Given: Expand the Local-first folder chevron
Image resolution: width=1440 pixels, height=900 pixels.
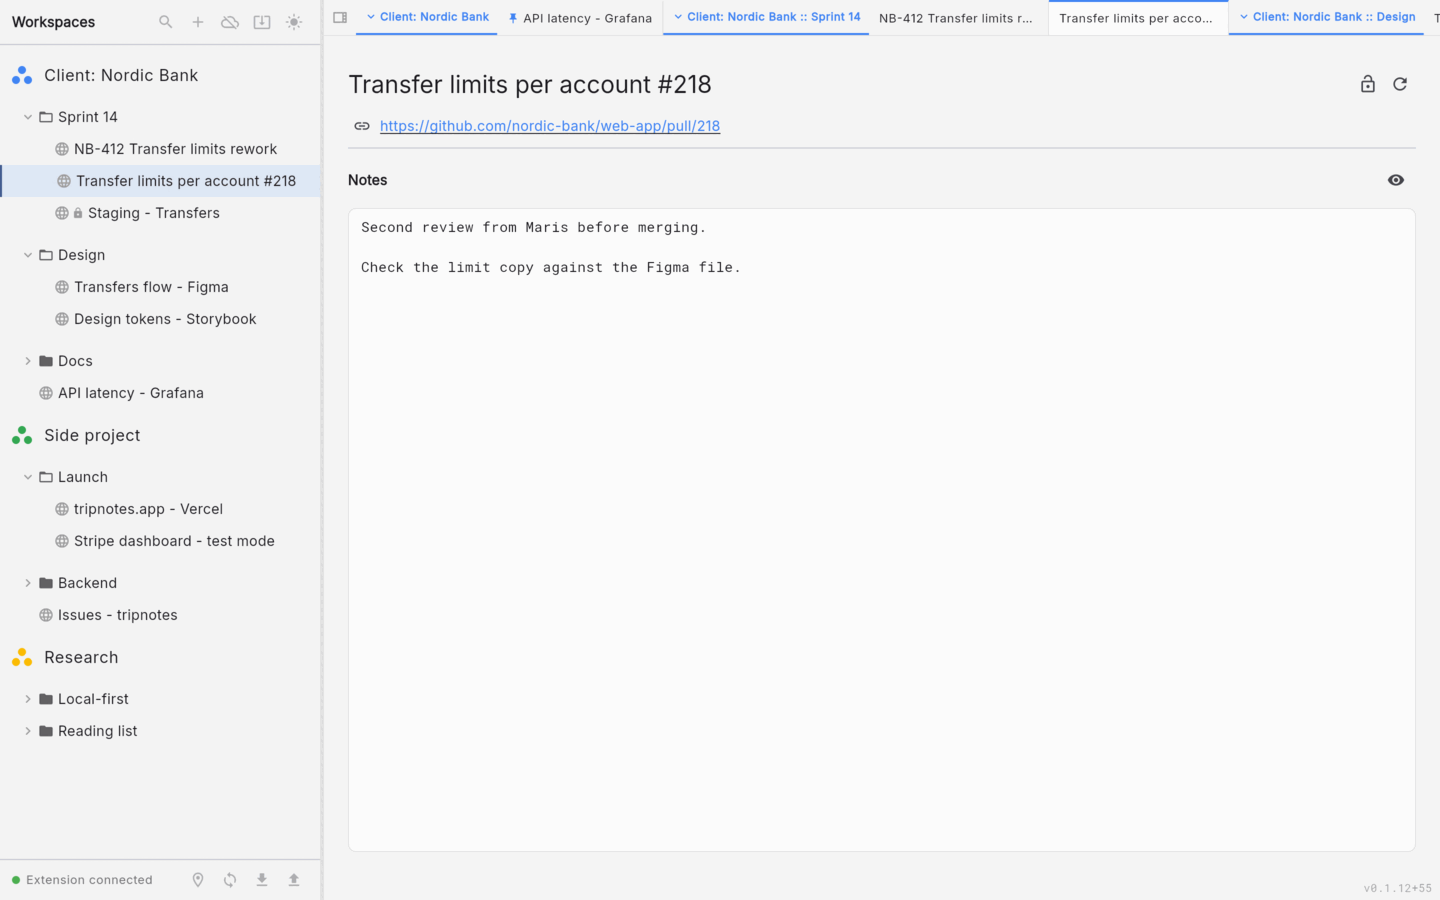Looking at the screenshot, I should click(x=28, y=699).
